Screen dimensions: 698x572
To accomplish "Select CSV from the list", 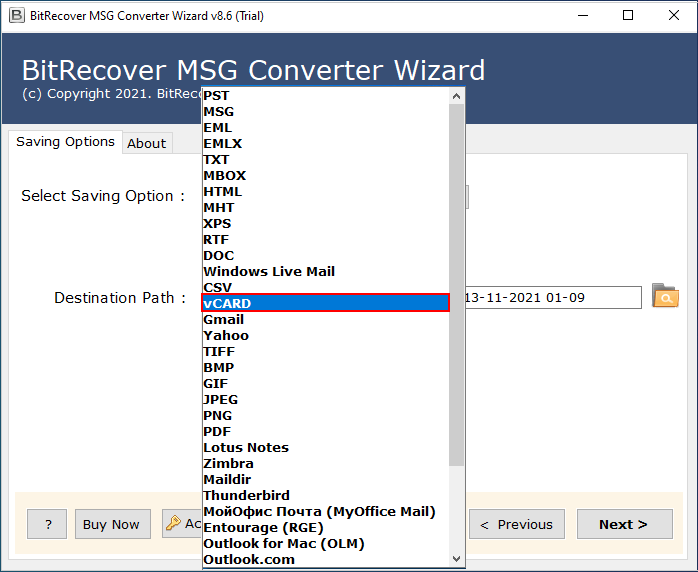I will pos(326,288).
